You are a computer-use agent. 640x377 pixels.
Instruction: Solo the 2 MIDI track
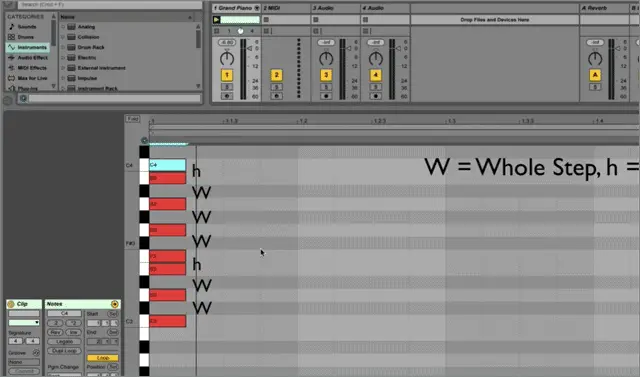click(276, 87)
